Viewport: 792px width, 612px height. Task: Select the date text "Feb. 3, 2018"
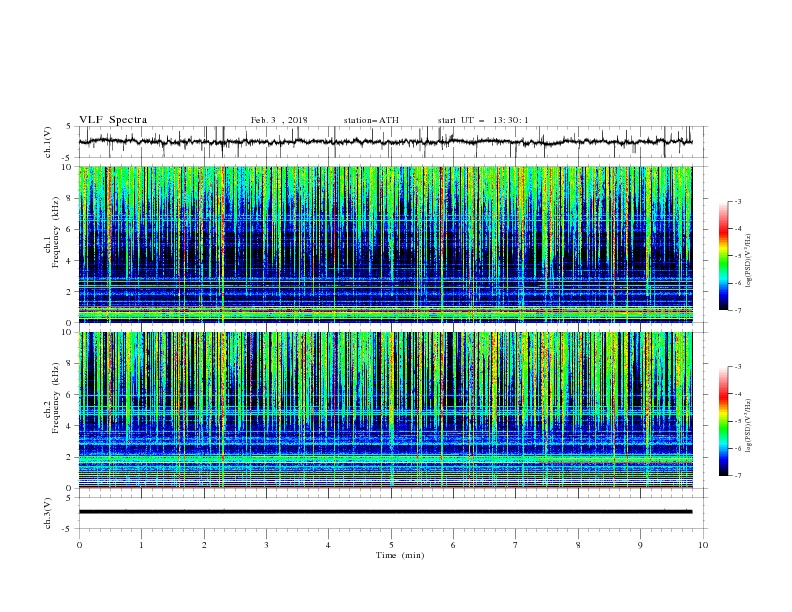click(x=279, y=120)
